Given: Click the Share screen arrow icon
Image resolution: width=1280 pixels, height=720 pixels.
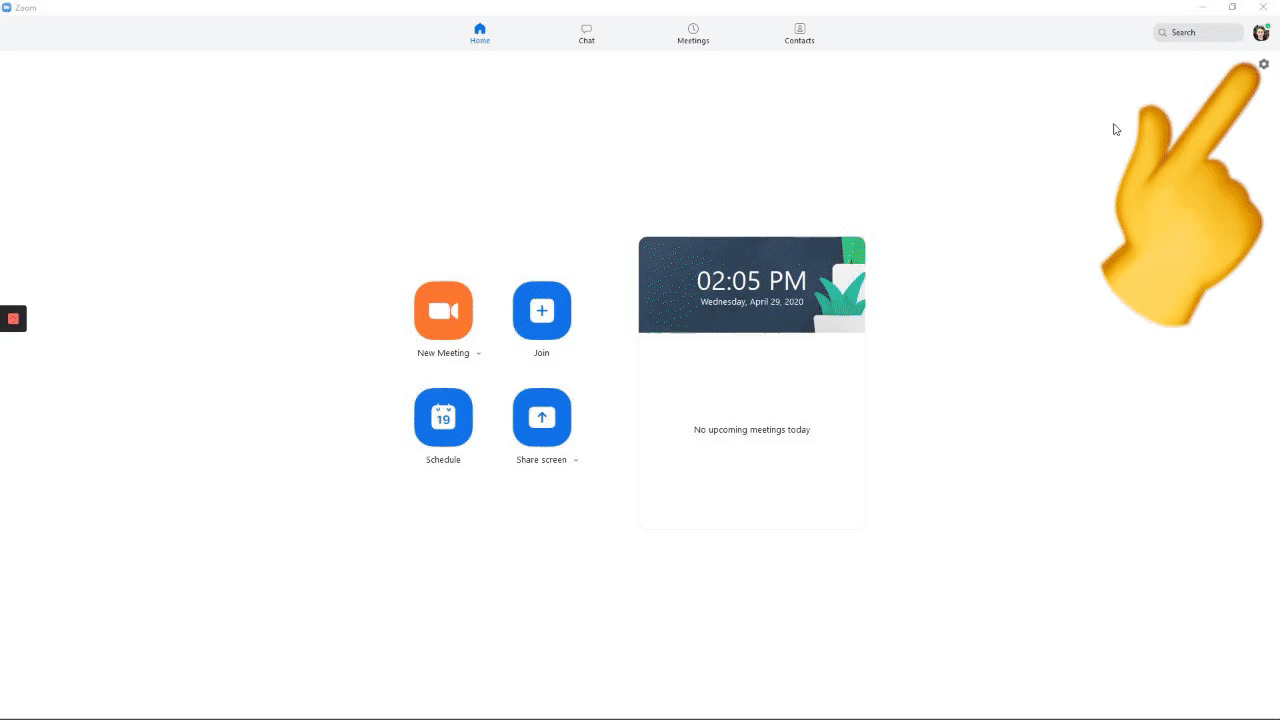Looking at the screenshot, I should 542,417.
